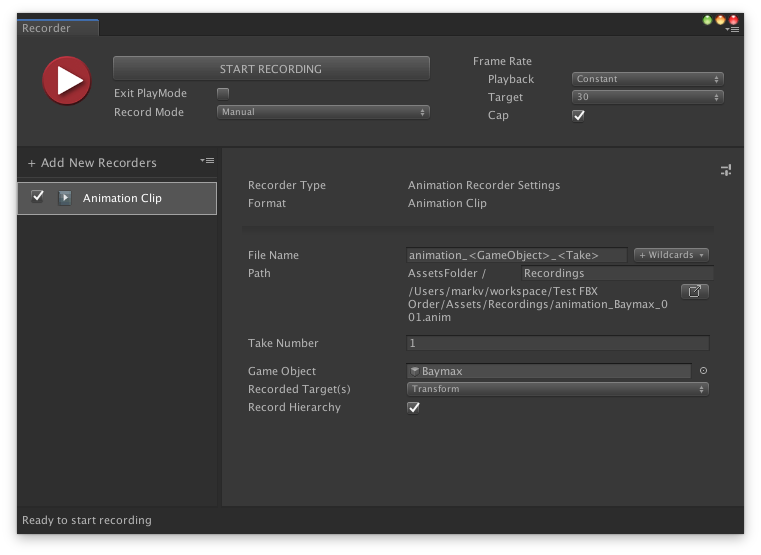Click the red circular record play icon
Screen dimensions: 761x555
point(66,81)
